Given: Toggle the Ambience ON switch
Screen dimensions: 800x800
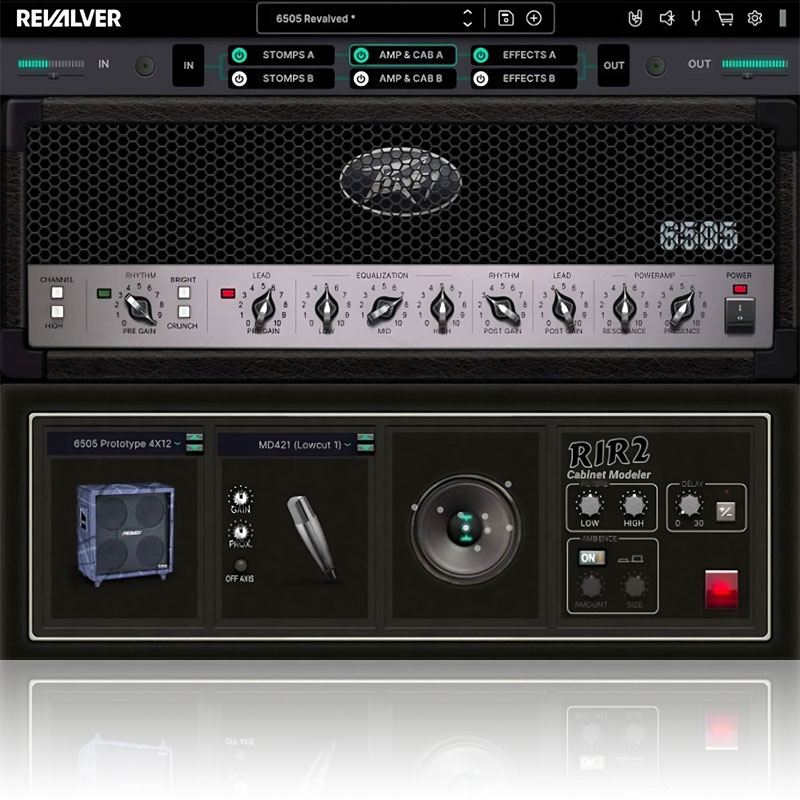Looking at the screenshot, I should pos(589,557).
